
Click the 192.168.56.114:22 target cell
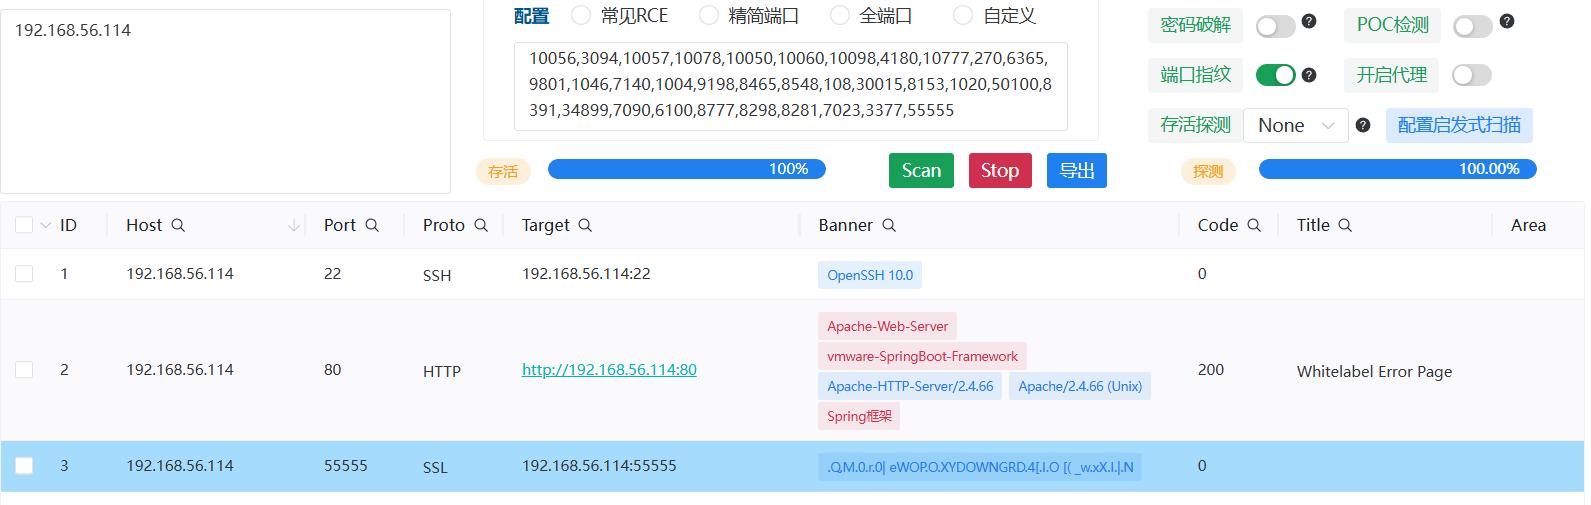pyautogui.click(x=586, y=274)
